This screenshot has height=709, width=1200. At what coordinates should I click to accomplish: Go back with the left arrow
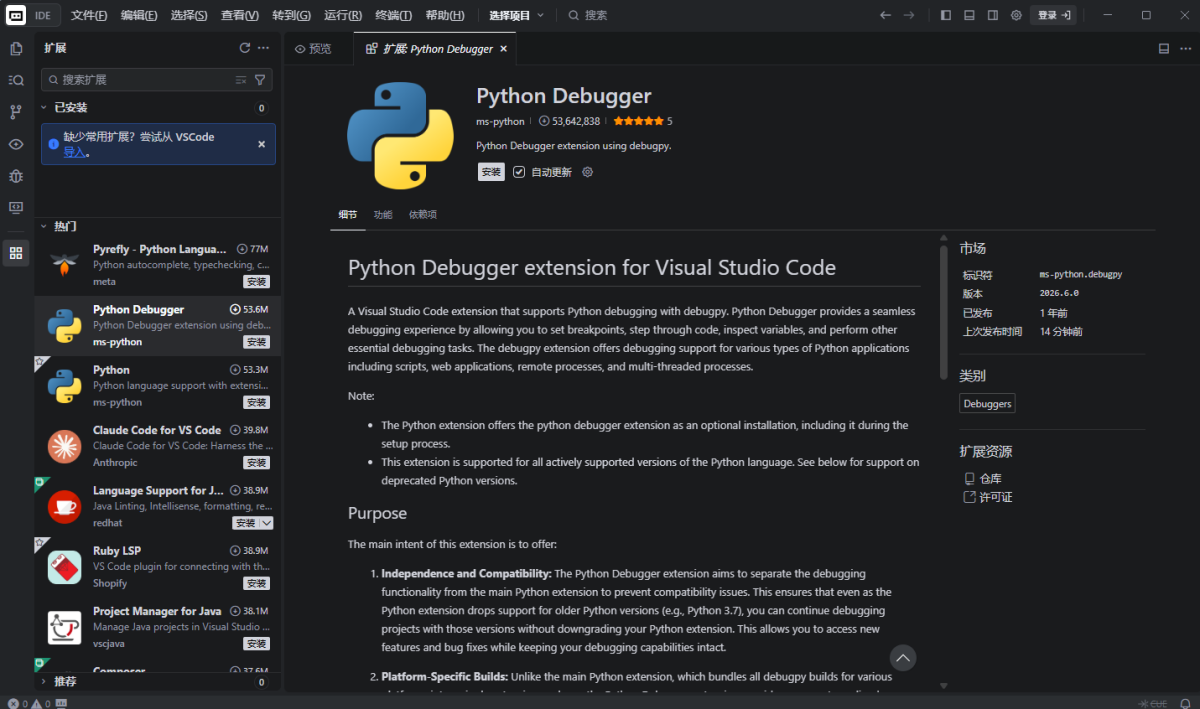tap(885, 15)
